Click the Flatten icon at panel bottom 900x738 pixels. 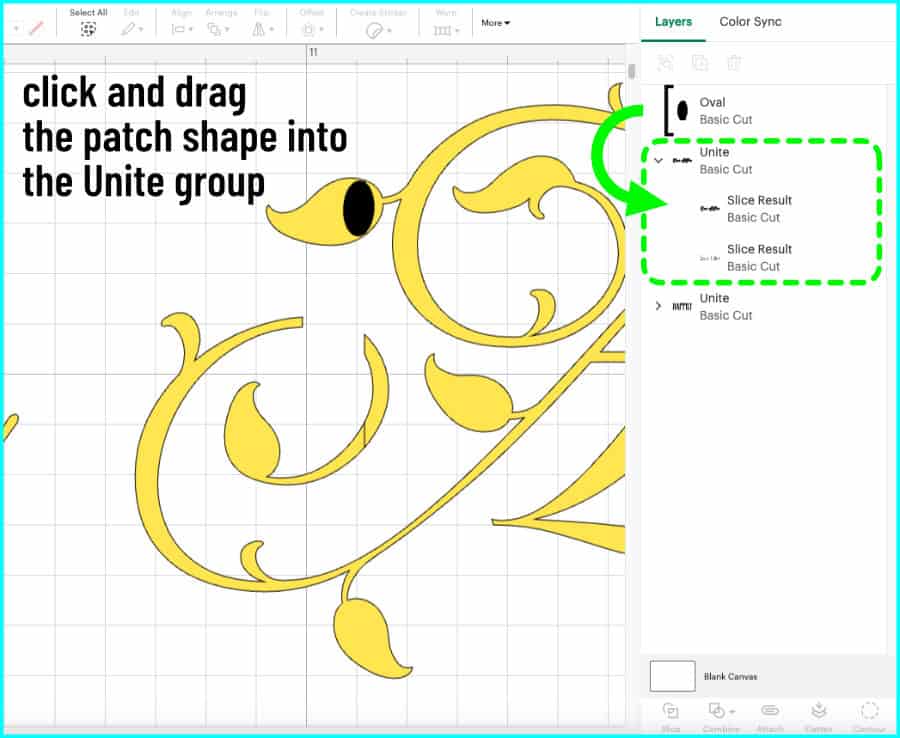pyautogui.click(x=818, y=710)
